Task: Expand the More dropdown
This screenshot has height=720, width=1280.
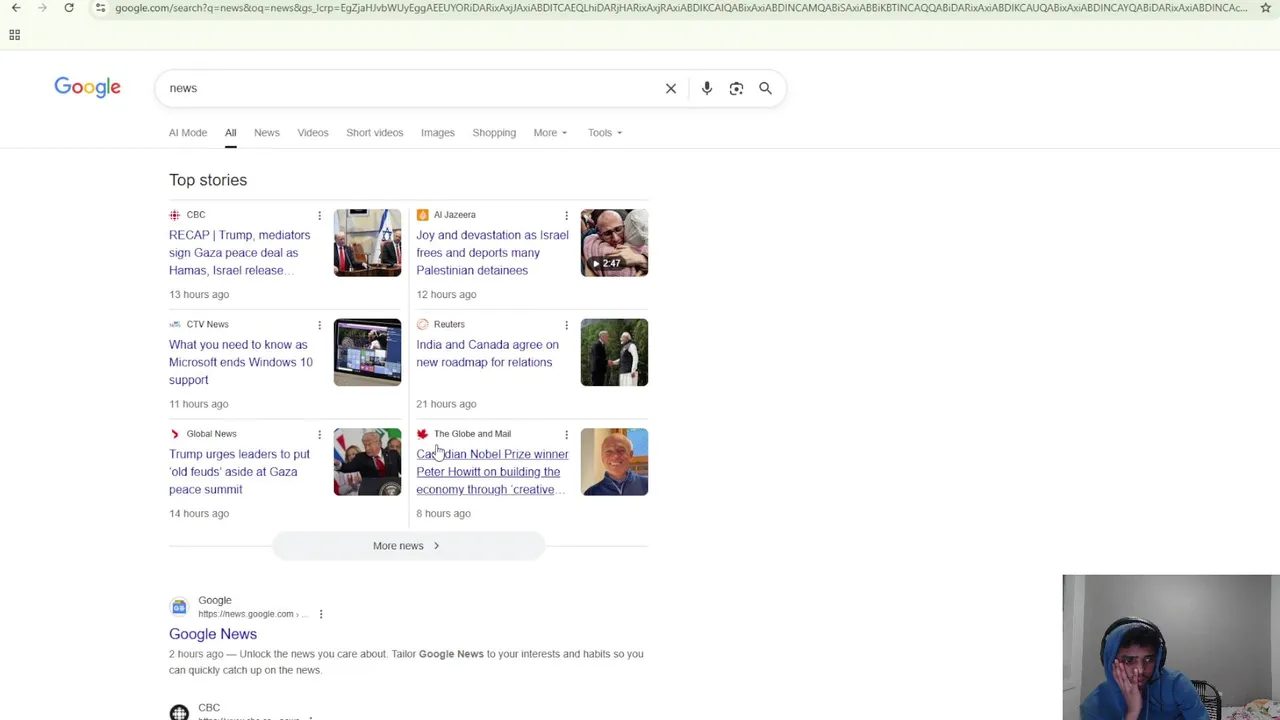Action: point(550,132)
